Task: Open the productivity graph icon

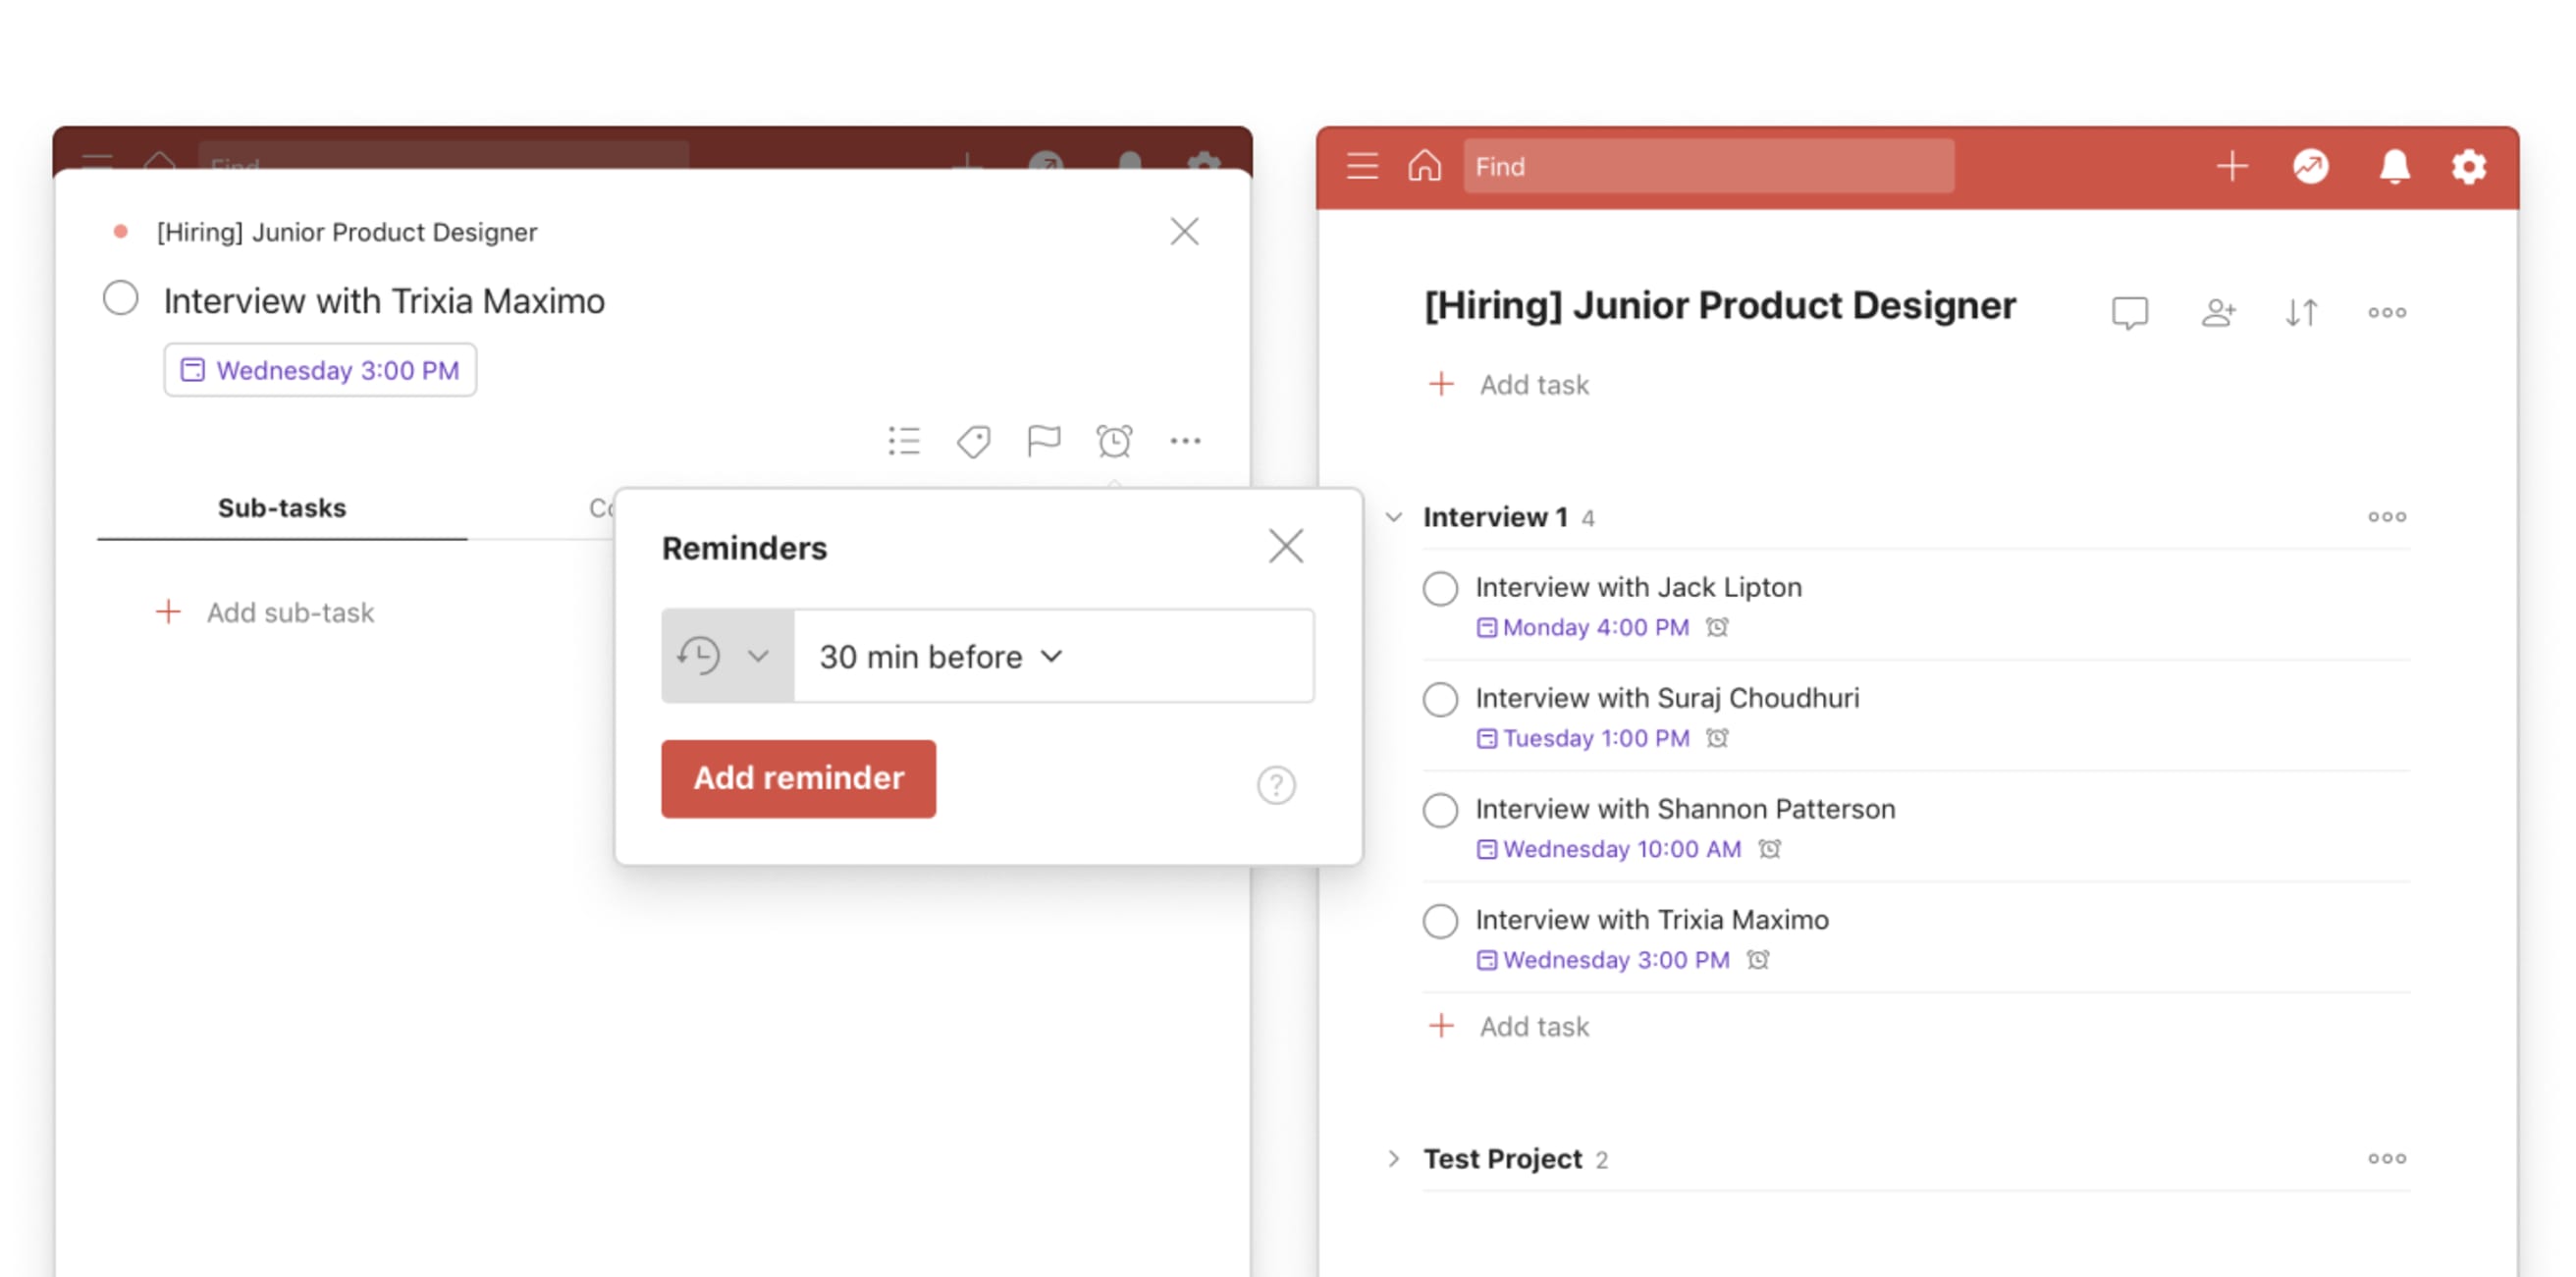Action: 2311,166
